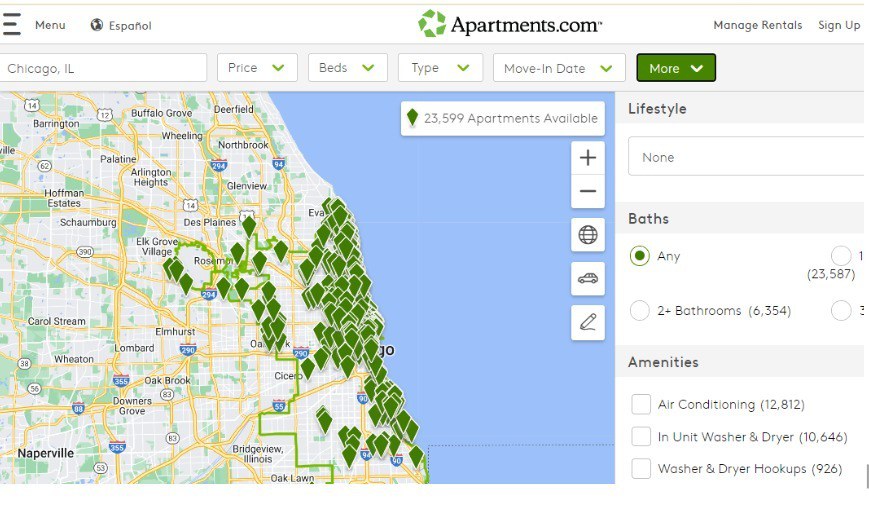
Task: Expand the Move-In Date dropdown
Action: (x=558, y=68)
